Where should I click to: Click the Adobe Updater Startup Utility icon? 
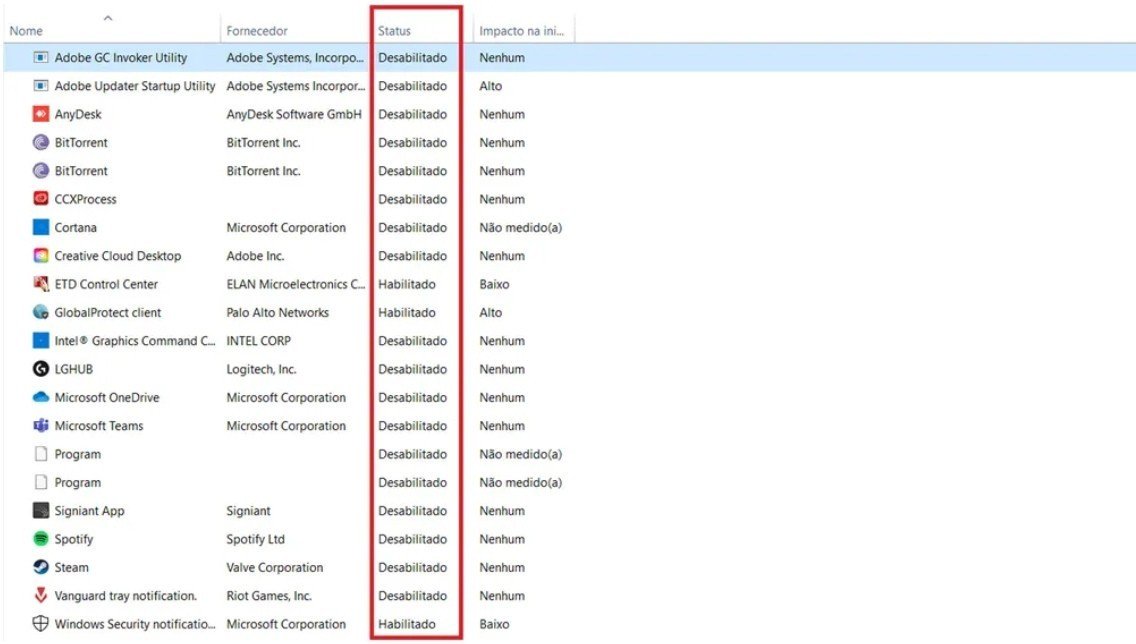pyautogui.click(x=41, y=85)
